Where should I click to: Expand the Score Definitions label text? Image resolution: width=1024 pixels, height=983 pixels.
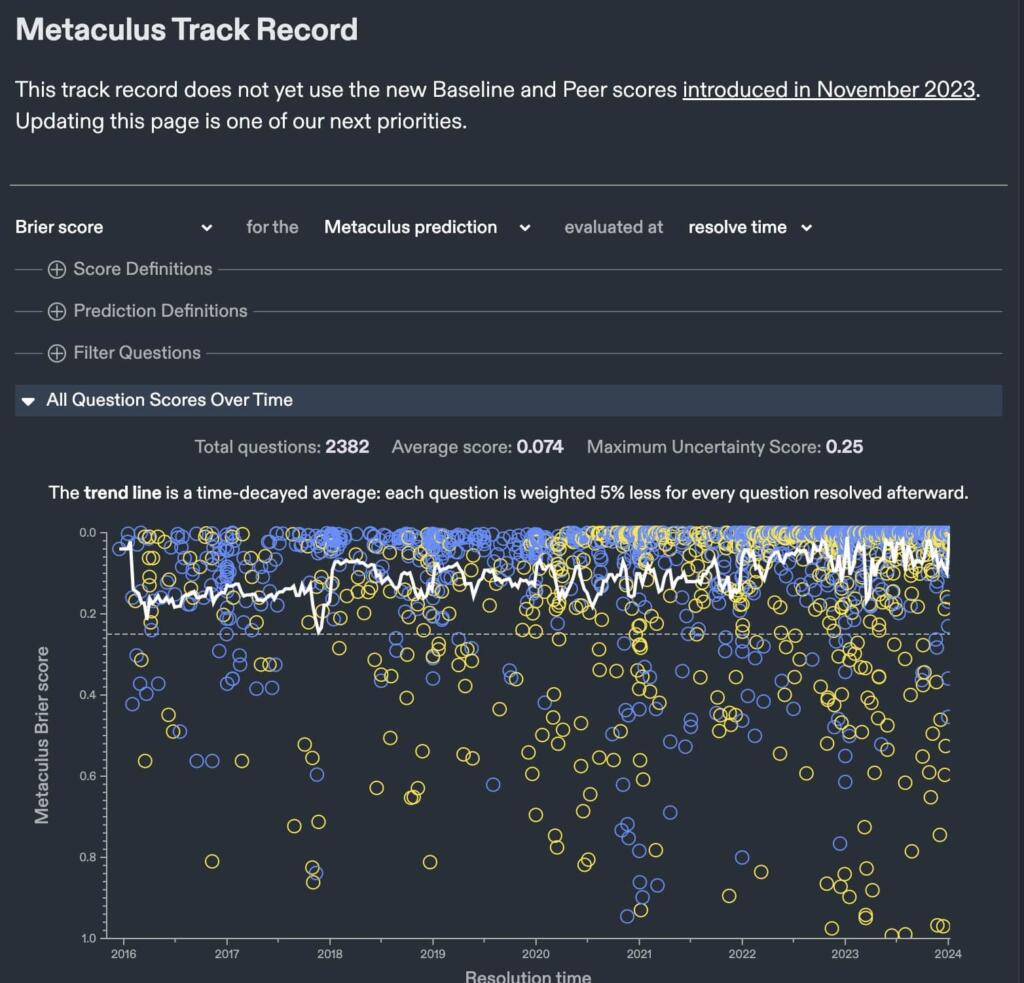pyautogui.click(x=143, y=269)
